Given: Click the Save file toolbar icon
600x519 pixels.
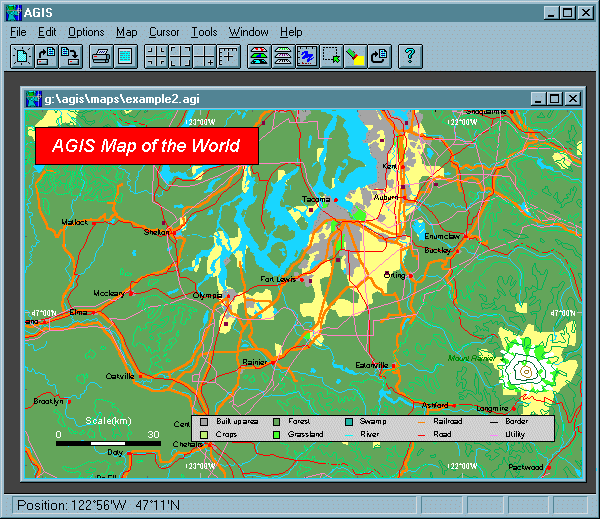Looking at the screenshot, I should 70,56.
